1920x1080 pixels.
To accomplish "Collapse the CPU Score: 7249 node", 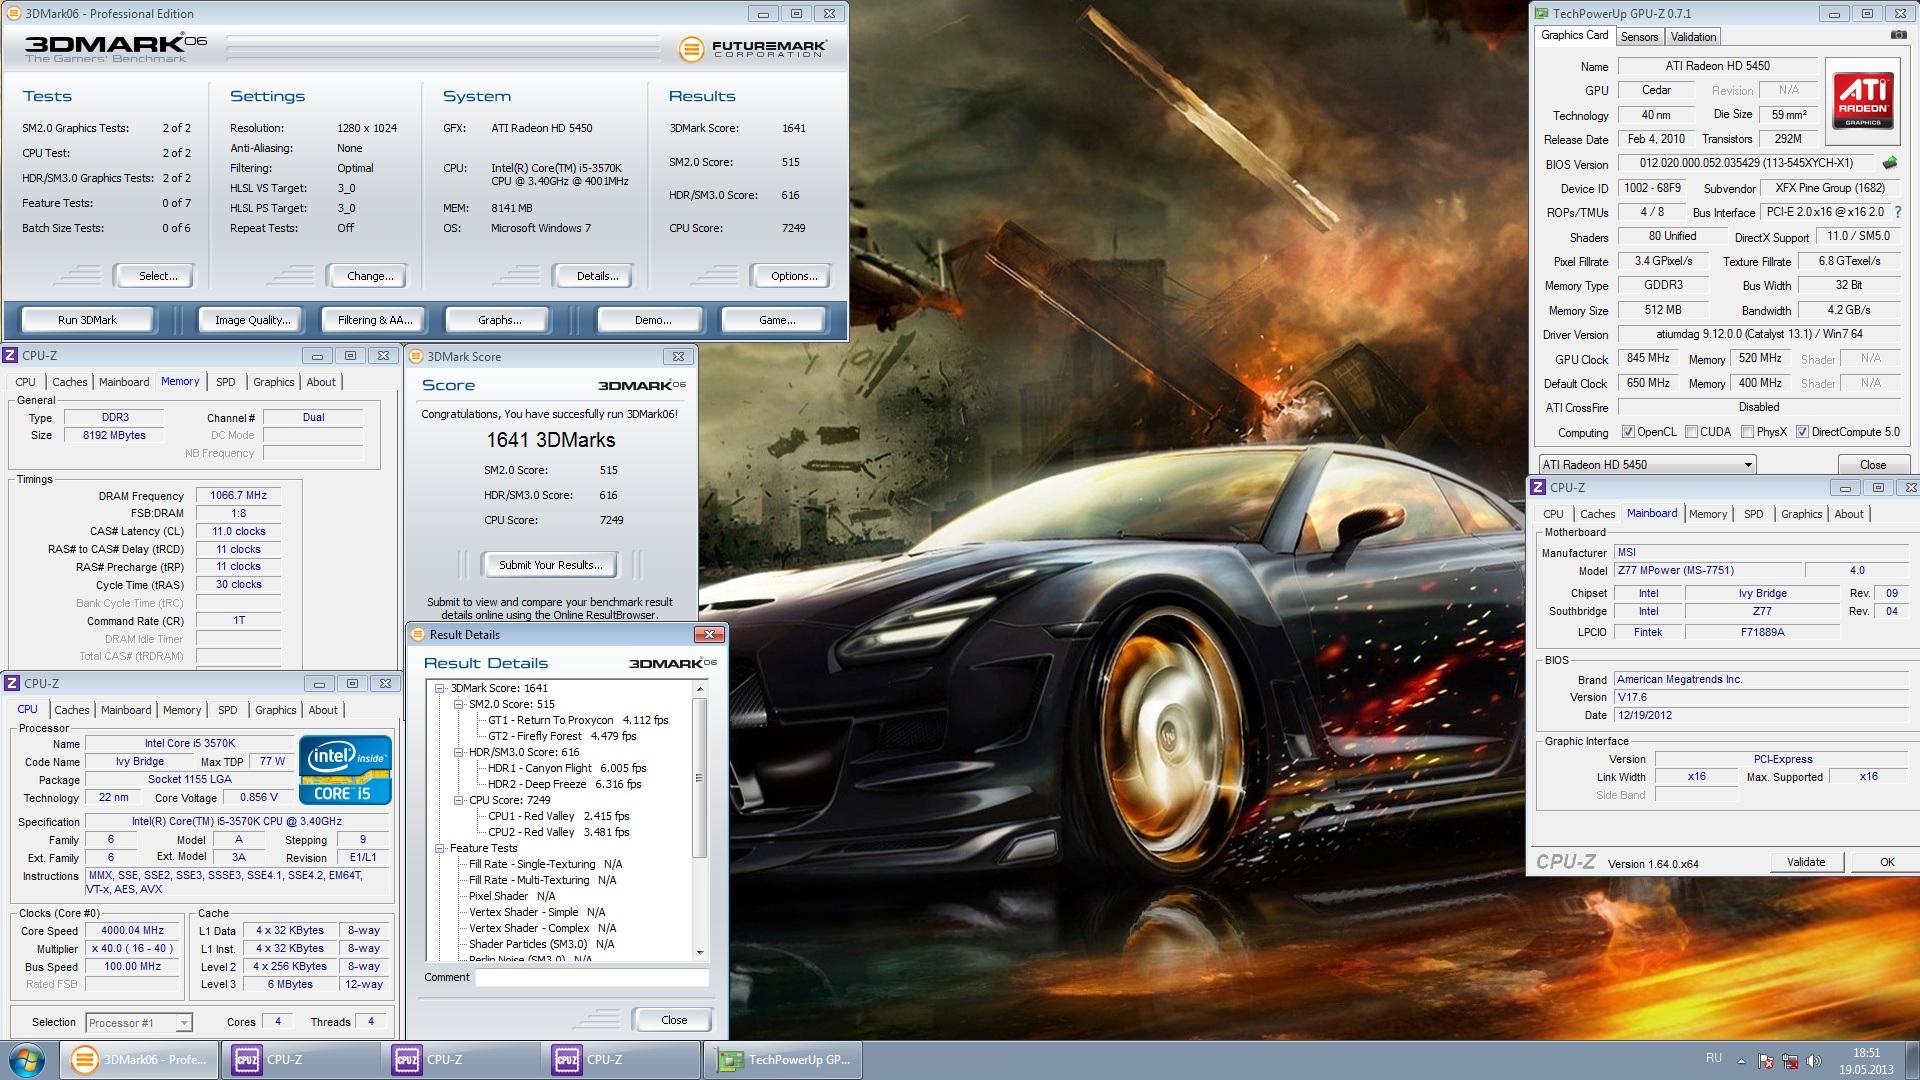I will pos(459,800).
